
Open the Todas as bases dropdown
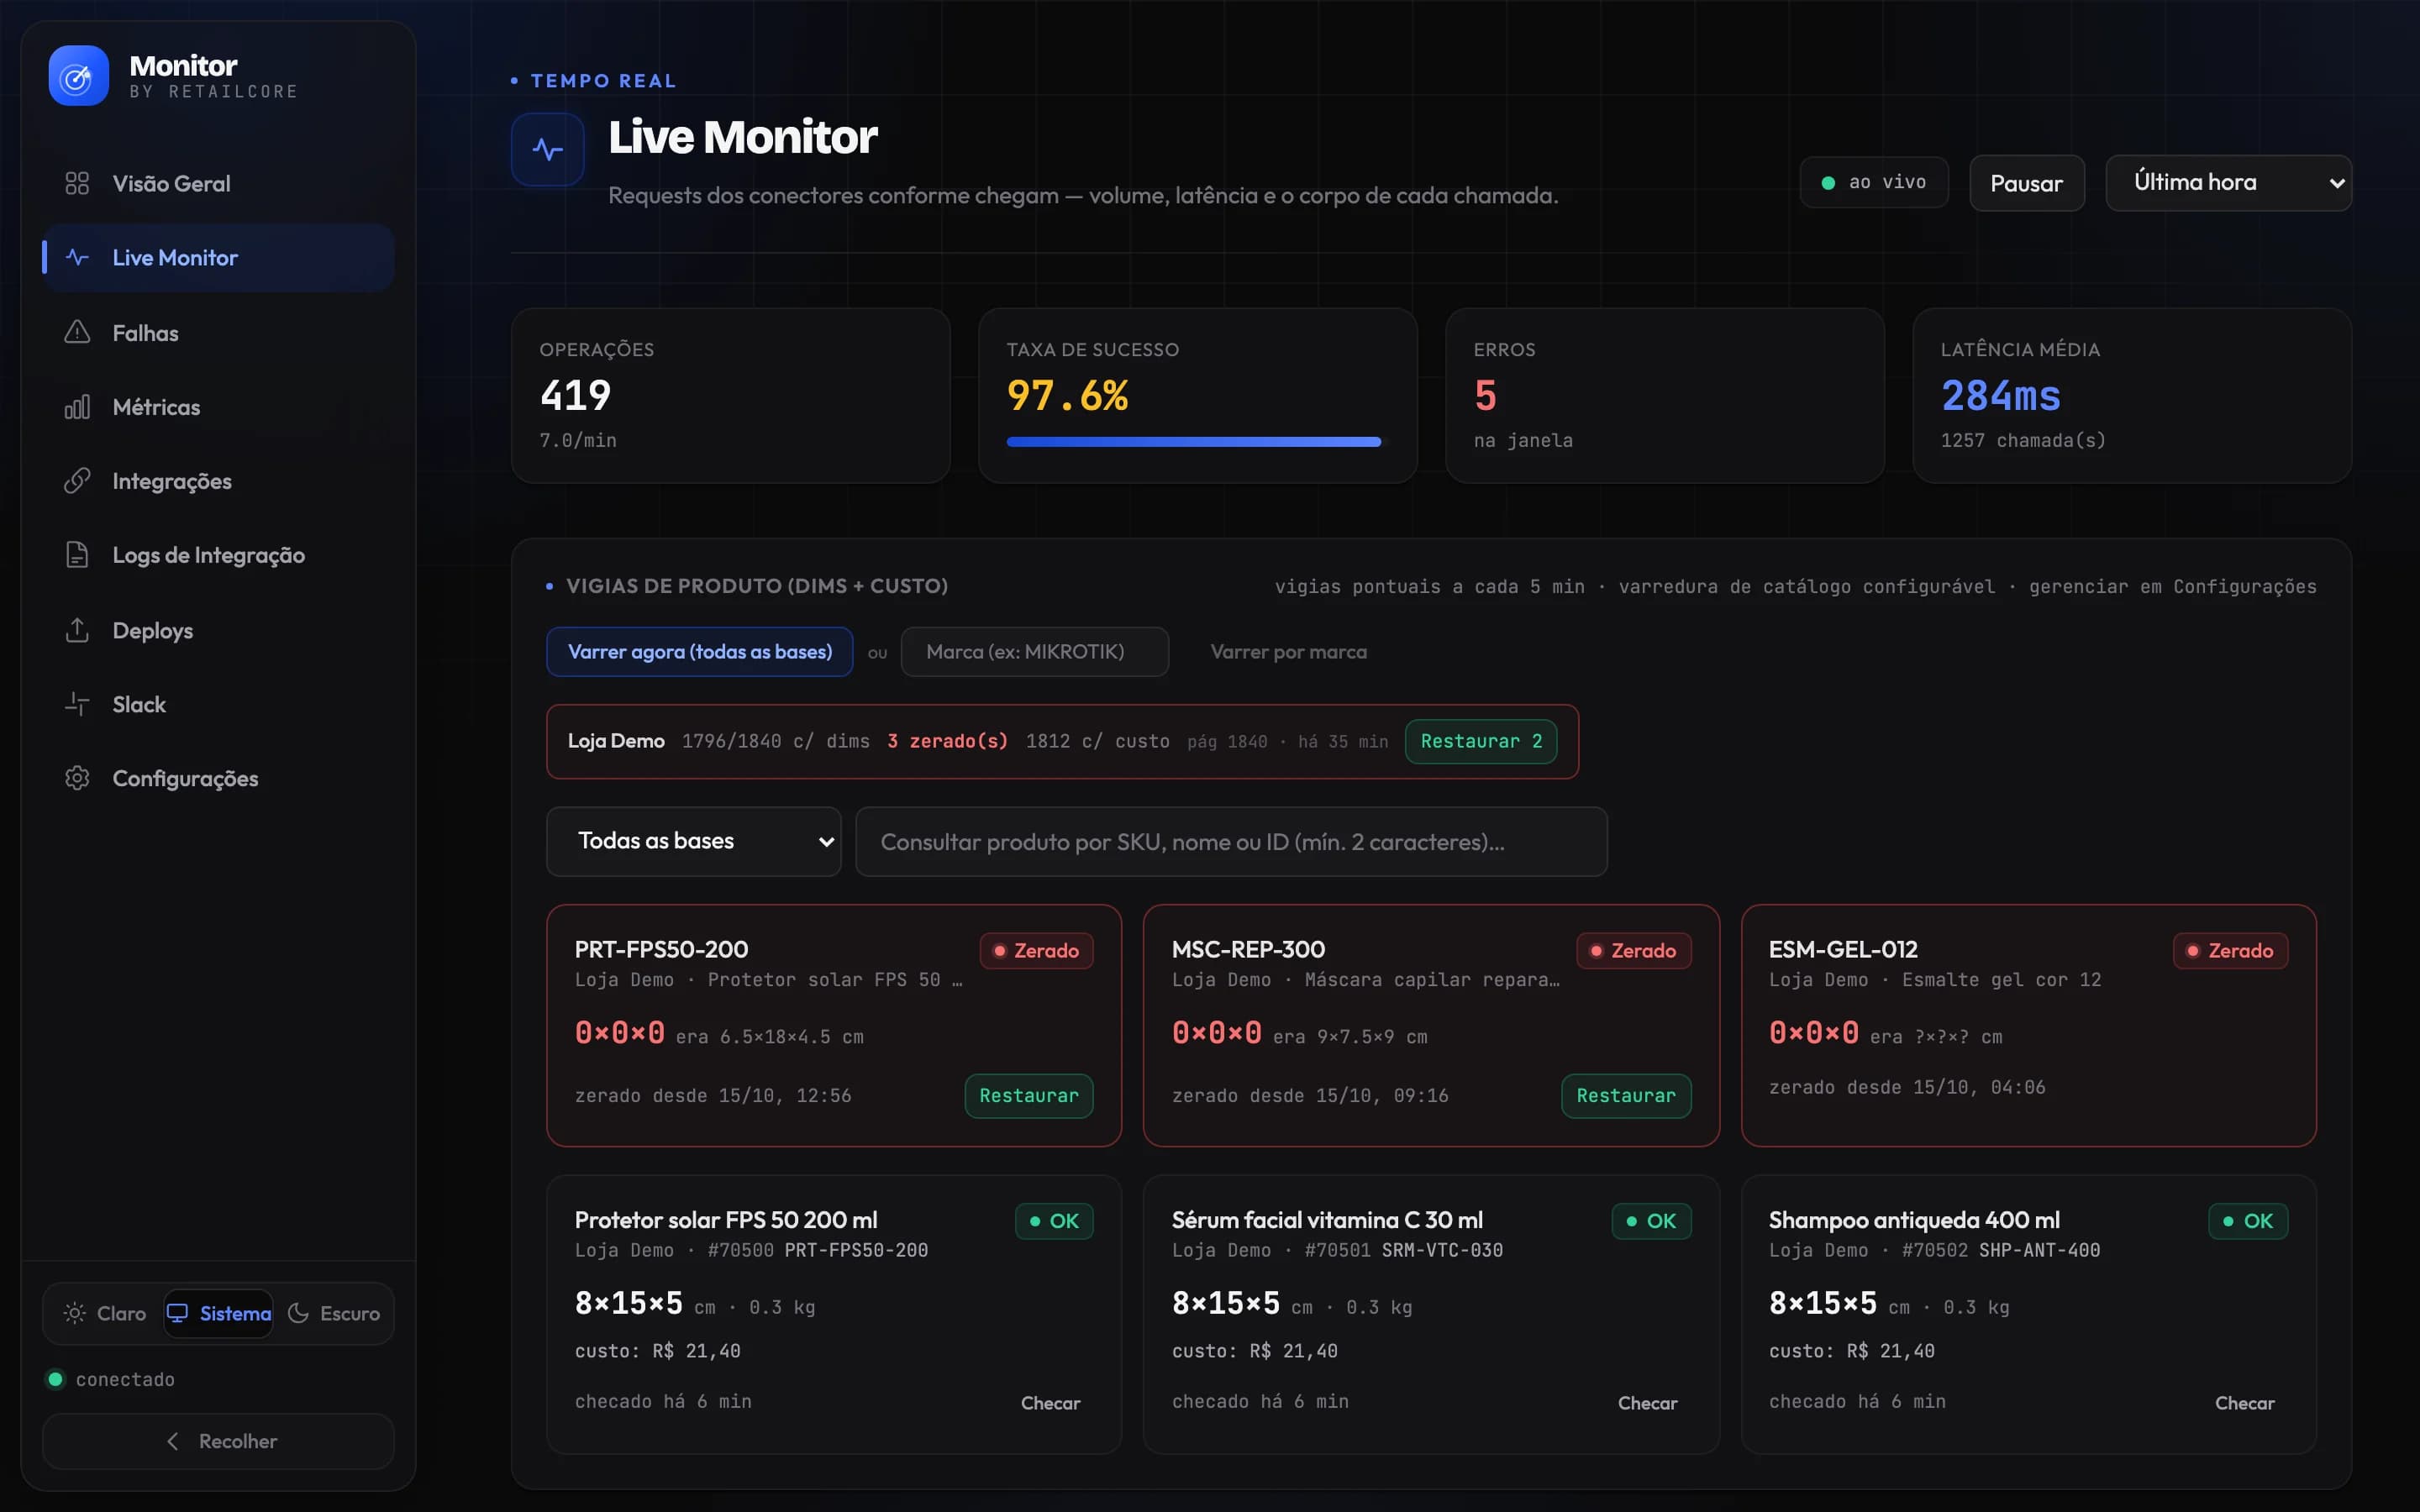pyautogui.click(x=694, y=841)
